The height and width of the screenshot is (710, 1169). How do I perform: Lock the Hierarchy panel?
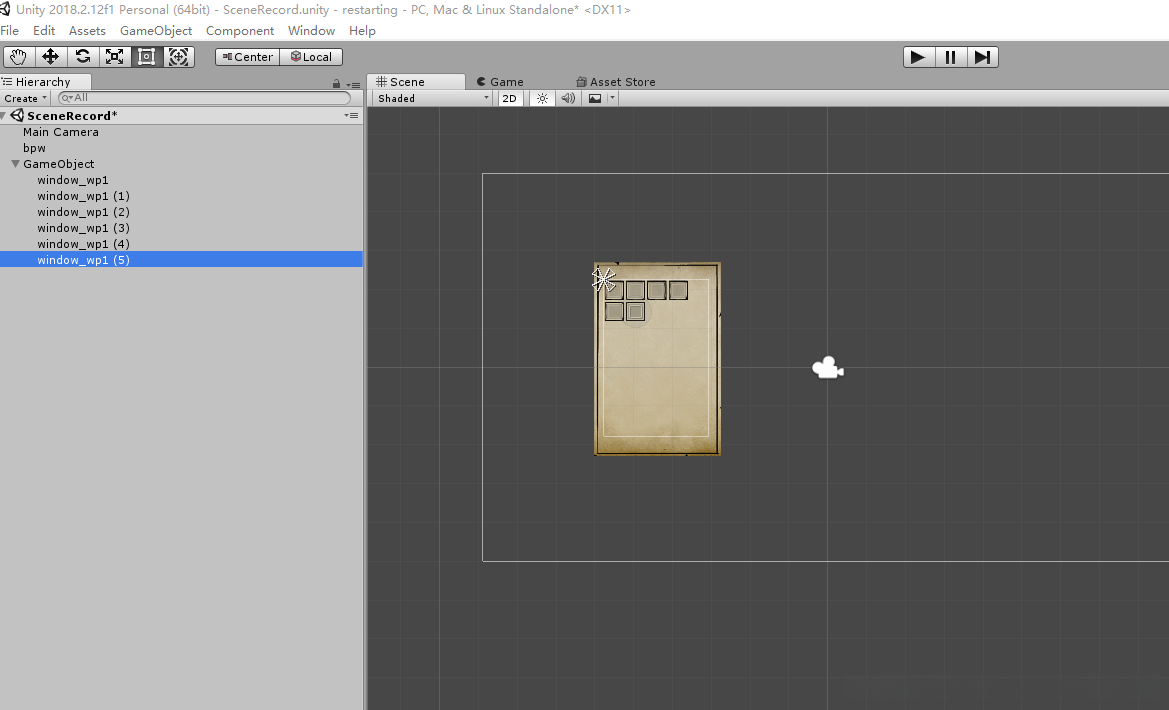[x=337, y=84]
